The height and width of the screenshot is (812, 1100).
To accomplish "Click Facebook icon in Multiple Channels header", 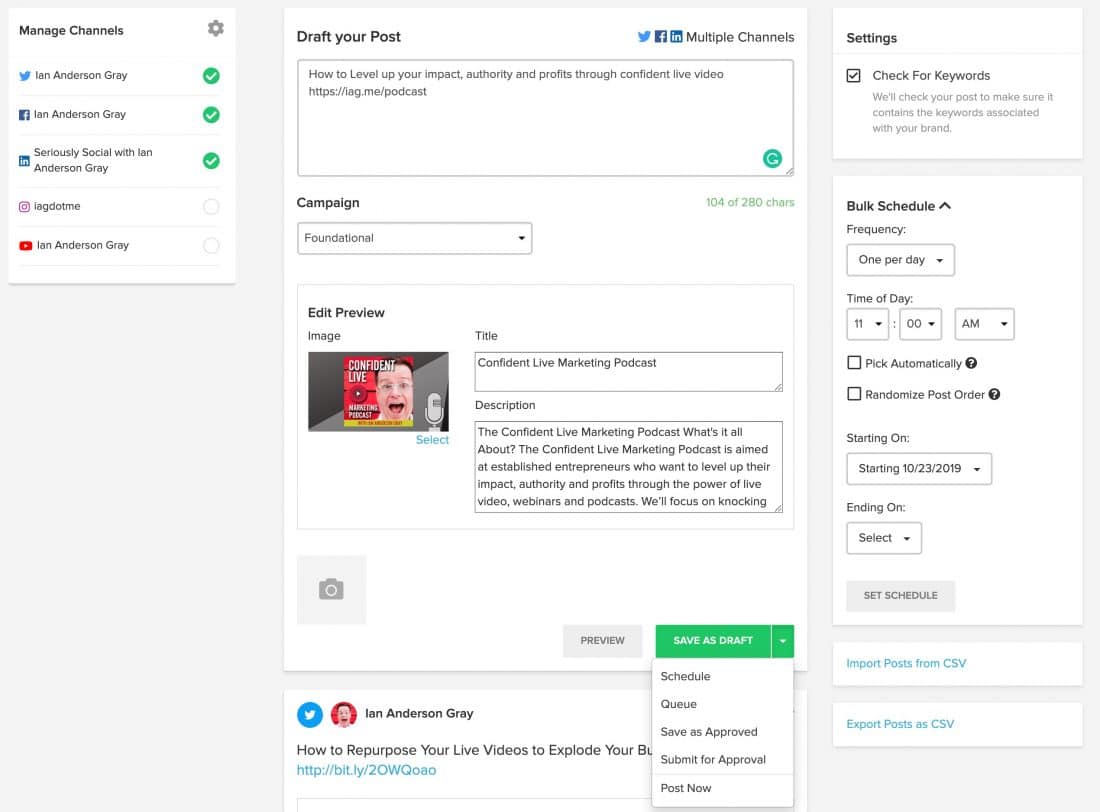I will tap(661, 36).
